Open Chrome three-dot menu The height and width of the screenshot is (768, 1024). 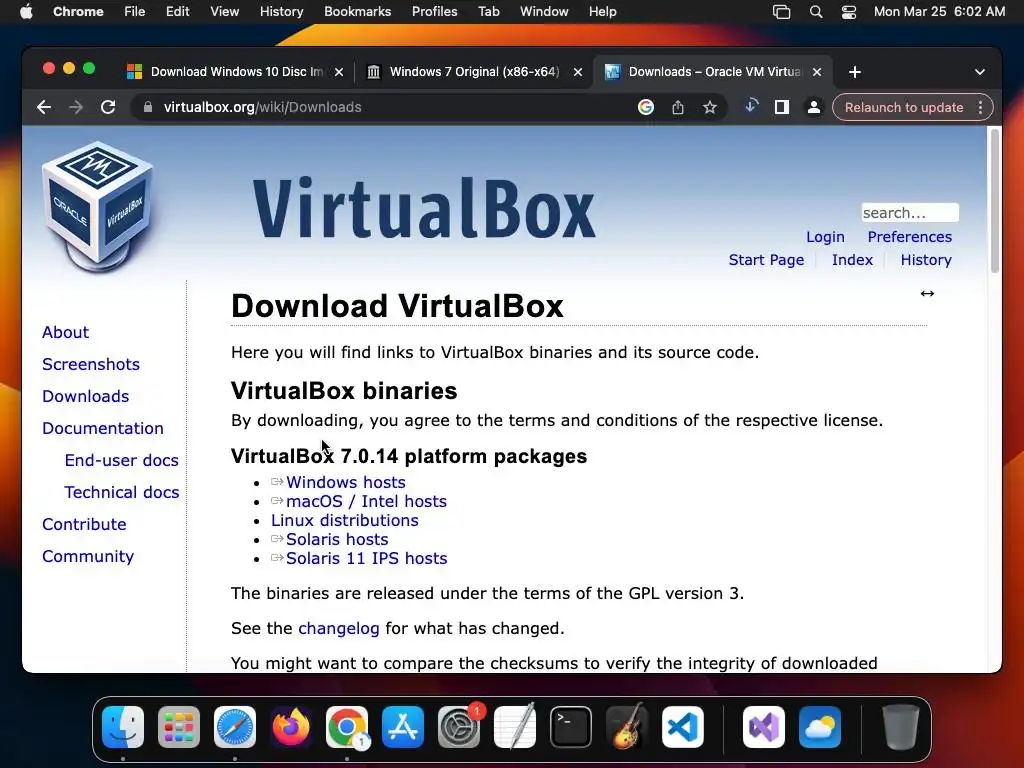(980, 107)
